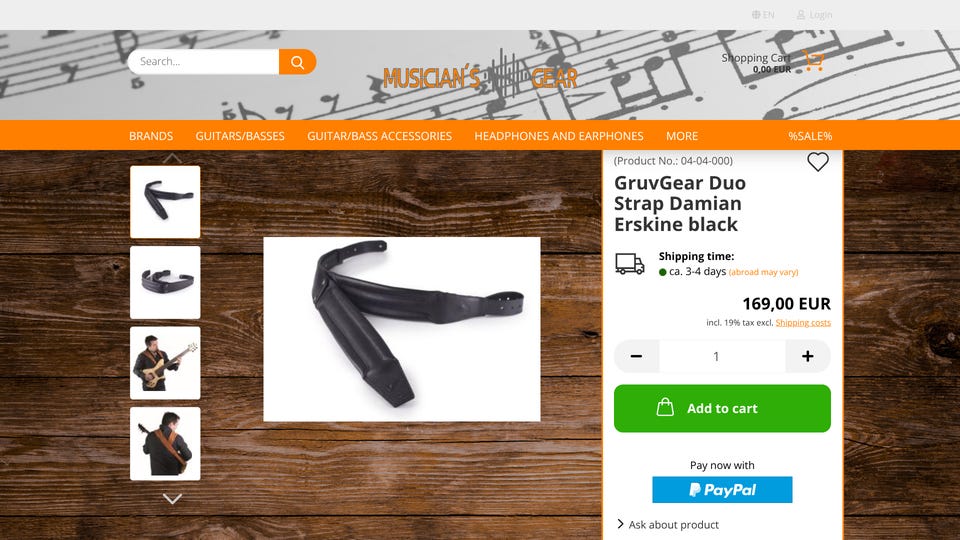Open the GUITARS/BASSES menu
The height and width of the screenshot is (540, 960).
click(240, 136)
